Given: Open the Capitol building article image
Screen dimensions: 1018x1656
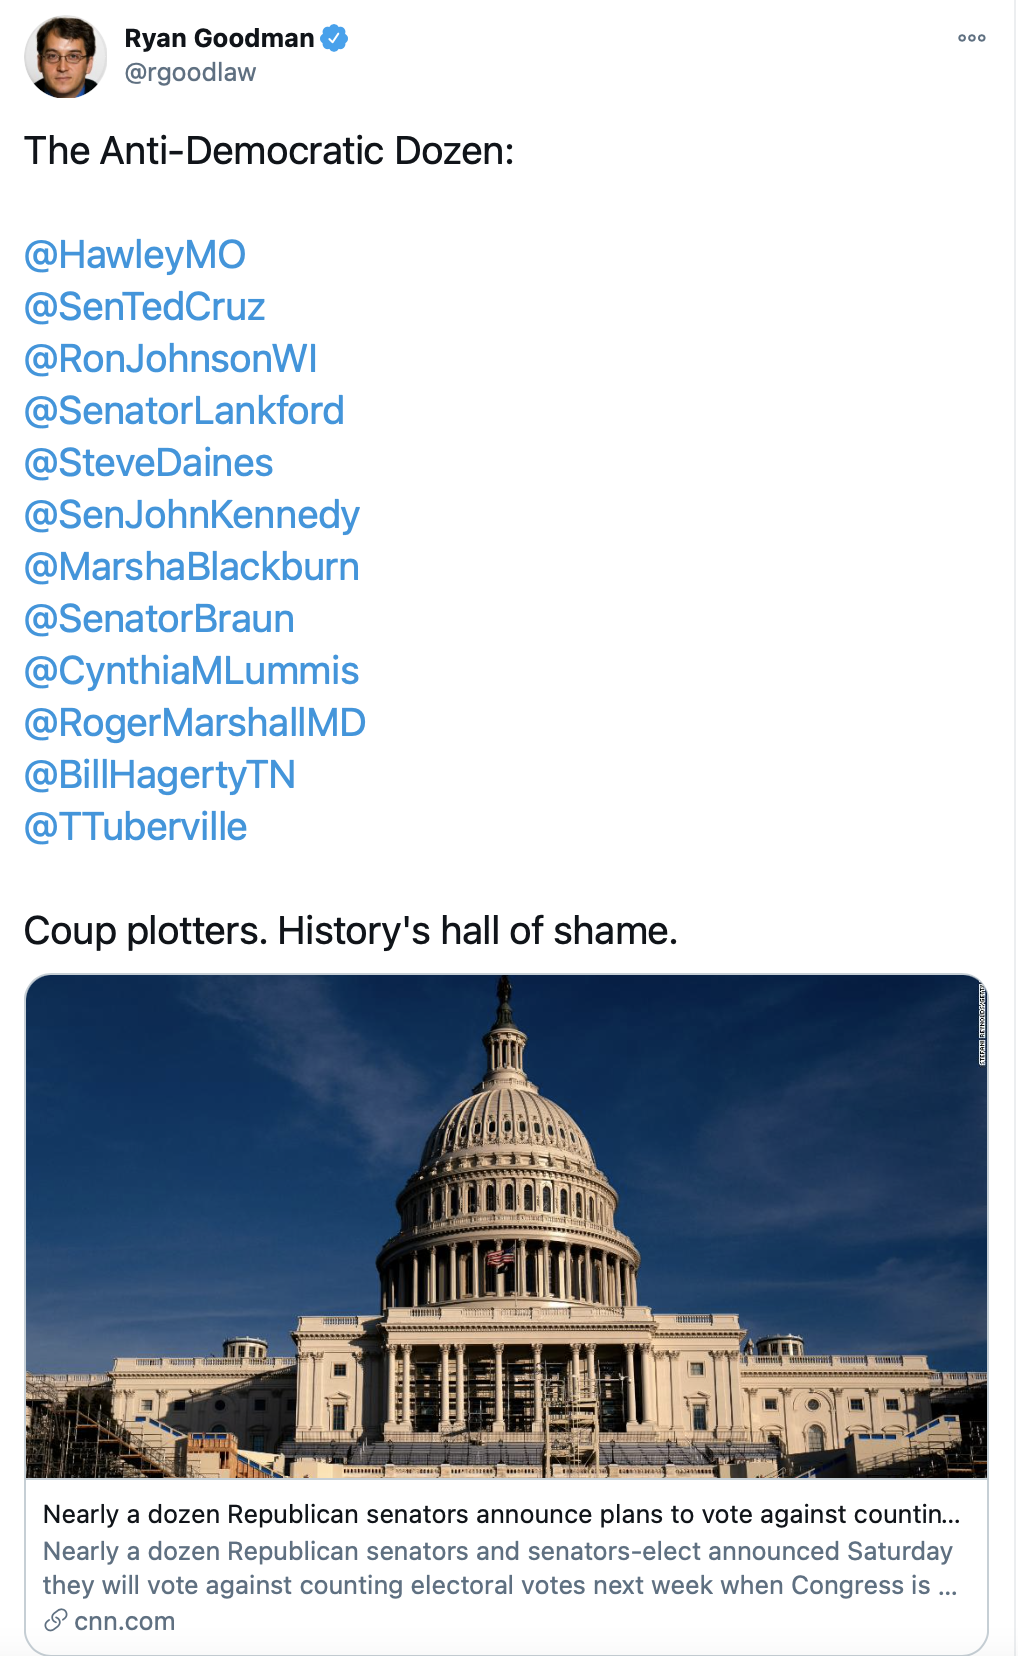Looking at the screenshot, I should pos(506,1226).
